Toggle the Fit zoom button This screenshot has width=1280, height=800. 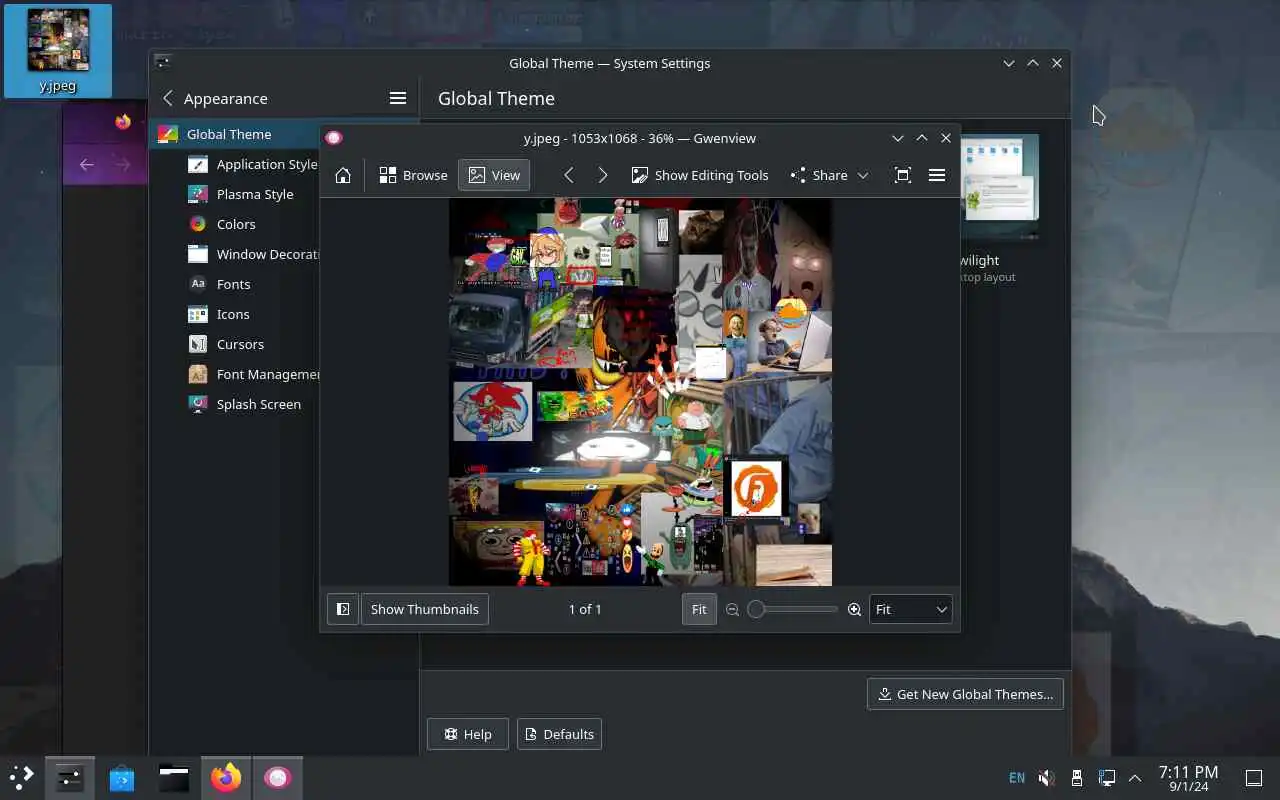pyautogui.click(x=699, y=609)
